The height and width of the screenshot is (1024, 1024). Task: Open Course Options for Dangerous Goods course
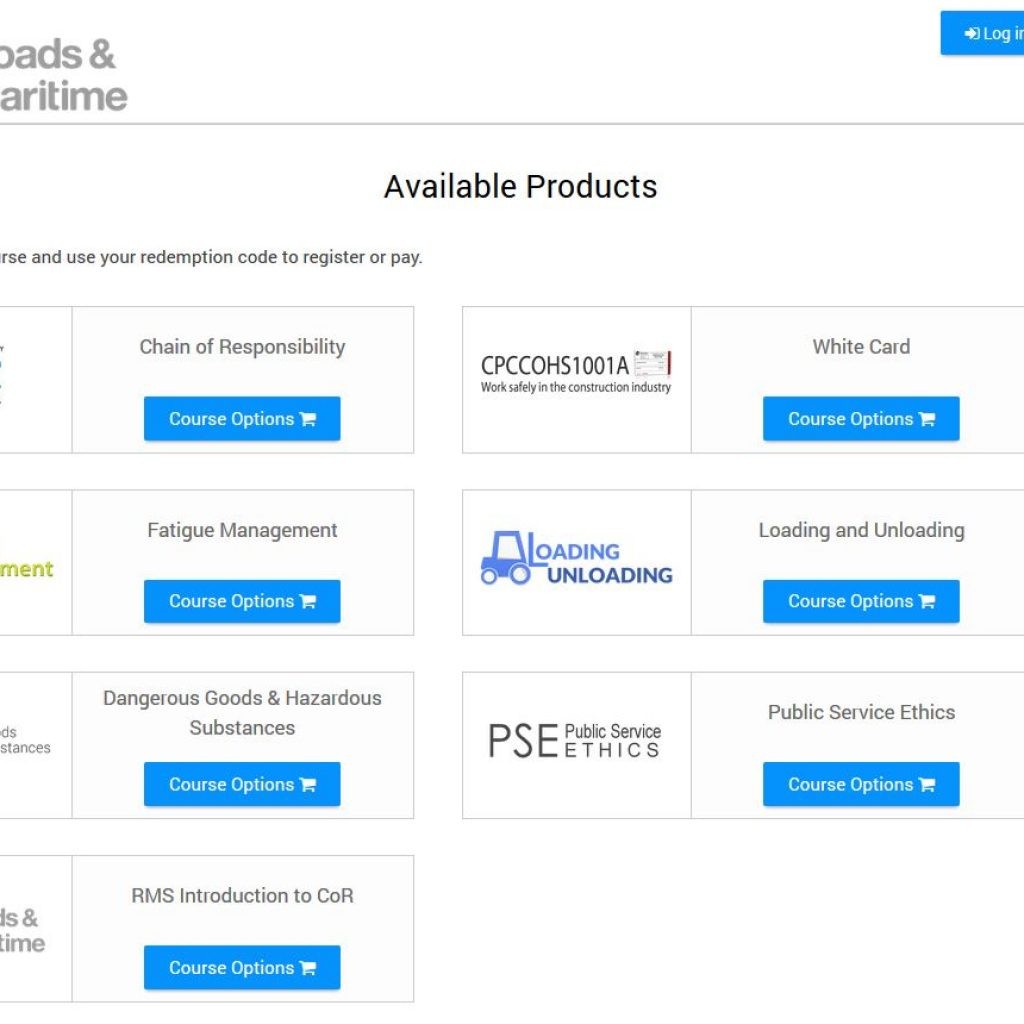(242, 784)
